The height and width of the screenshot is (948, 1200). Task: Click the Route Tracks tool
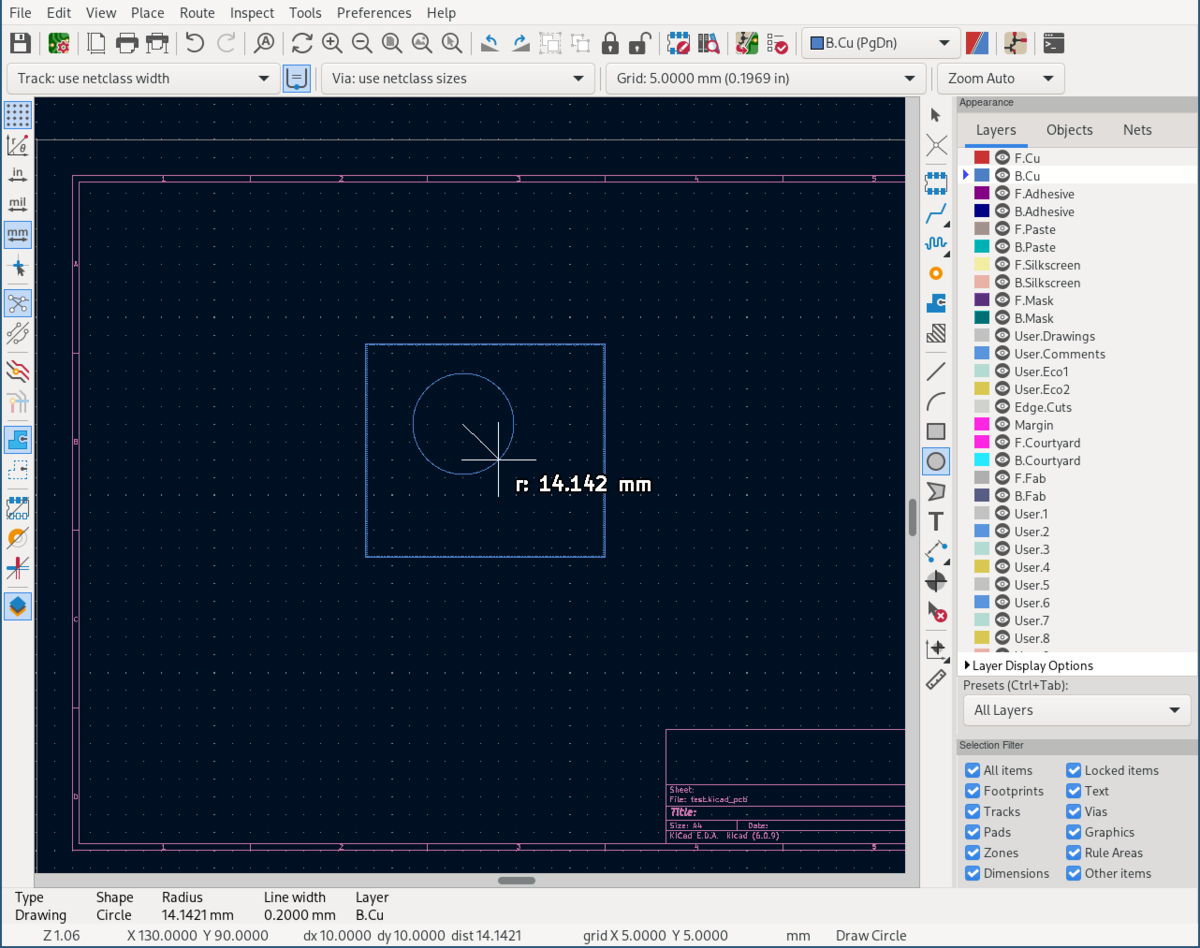pyautogui.click(x=936, y=214)
